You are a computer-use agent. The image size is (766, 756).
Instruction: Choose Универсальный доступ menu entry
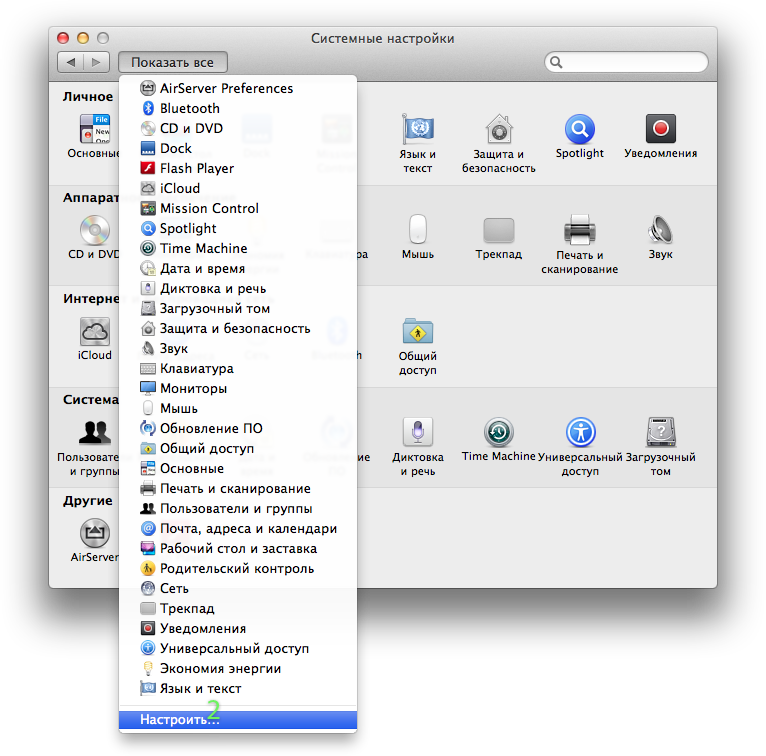click(x=238, y=649)
